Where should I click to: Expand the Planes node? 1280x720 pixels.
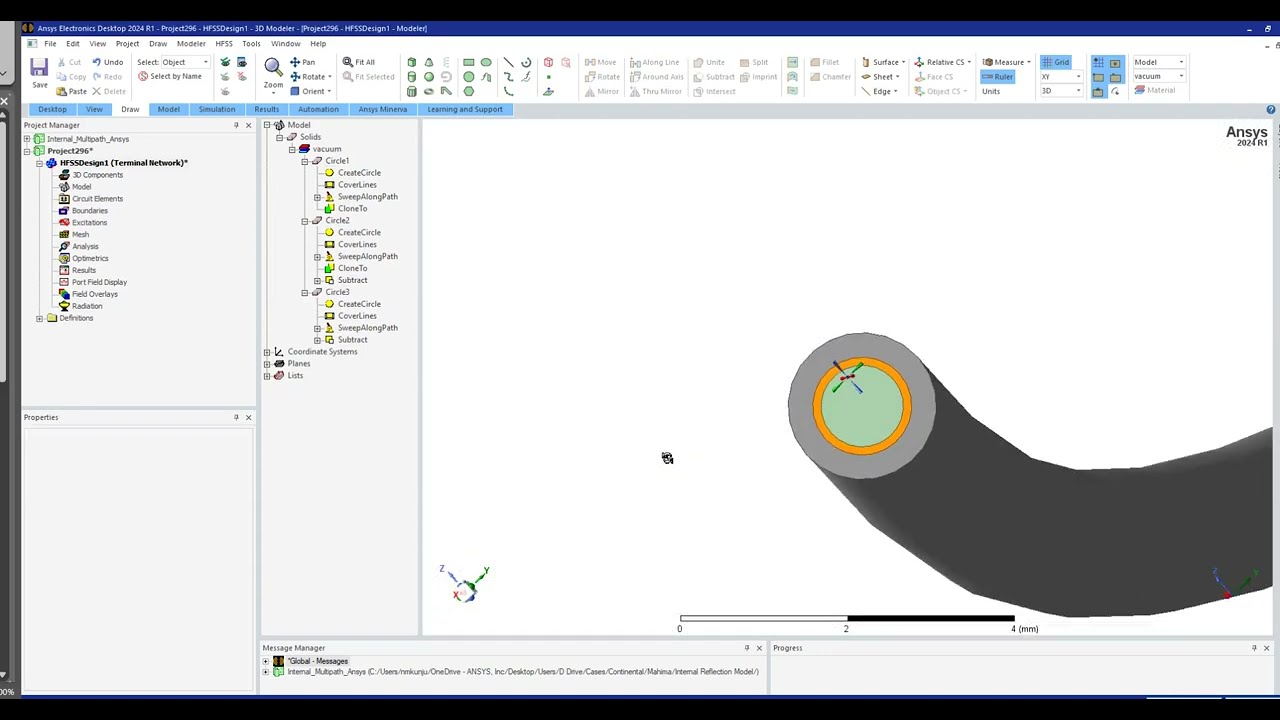pos(267,364)
